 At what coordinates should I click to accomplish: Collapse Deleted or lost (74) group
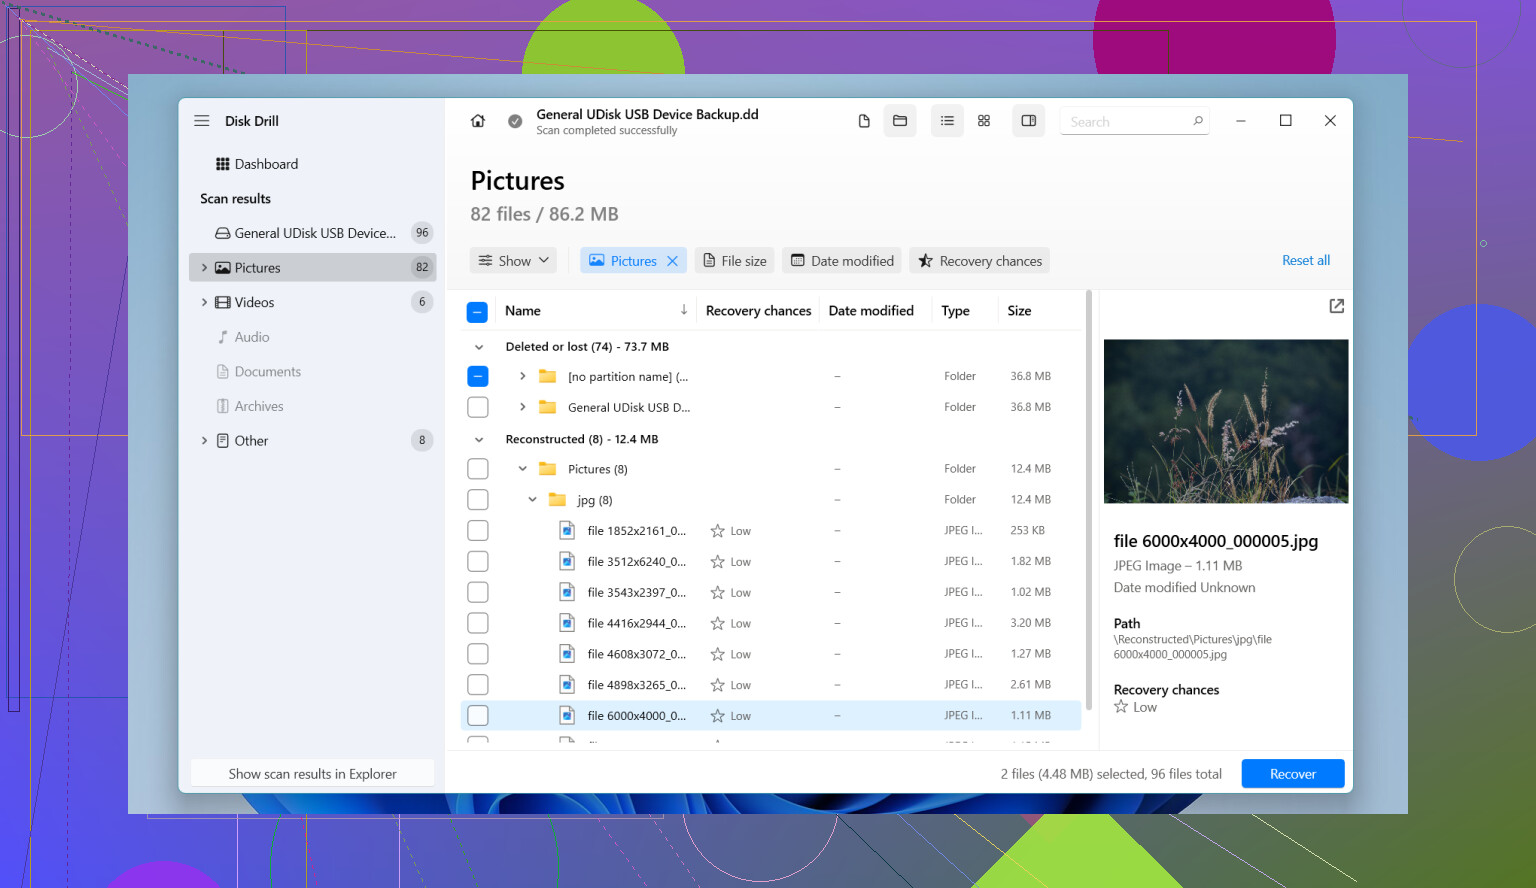479,347
